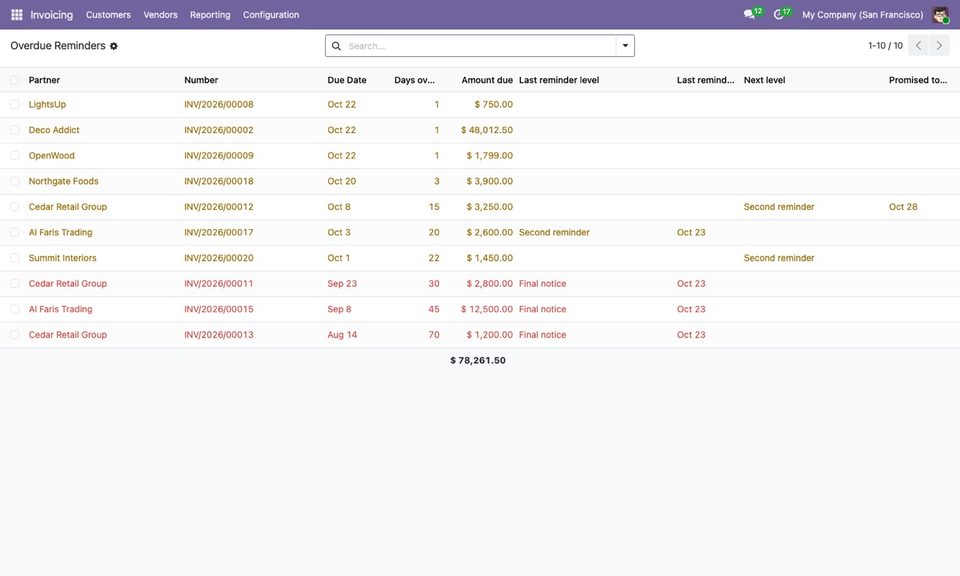Expand the search options dropdown arrow
This screenshot has height=576, width=960.
(x=625, y=46)
